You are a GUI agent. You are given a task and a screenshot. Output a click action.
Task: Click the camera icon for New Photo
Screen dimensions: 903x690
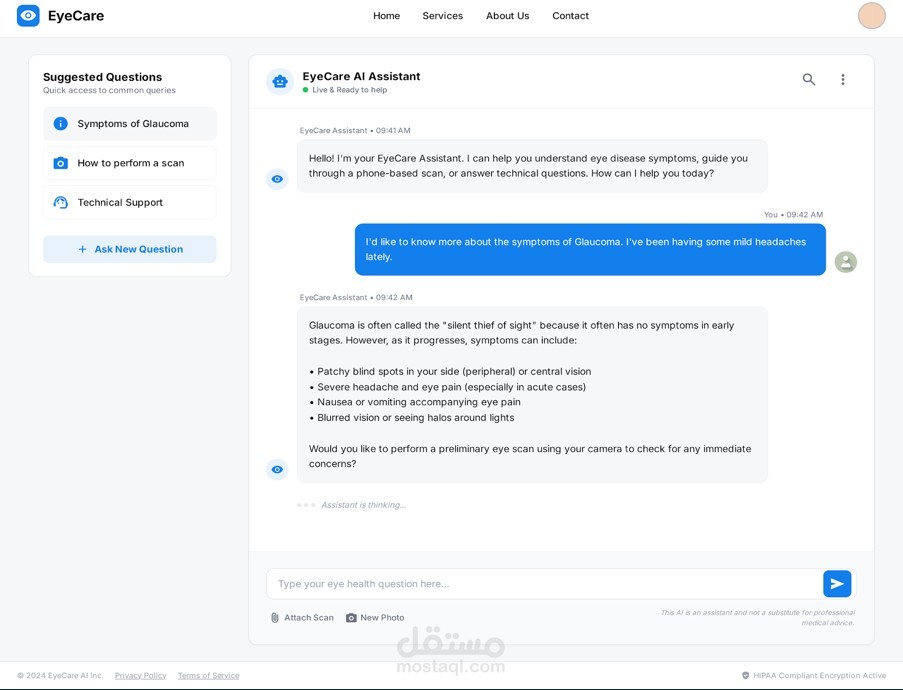tap(351, 617)
